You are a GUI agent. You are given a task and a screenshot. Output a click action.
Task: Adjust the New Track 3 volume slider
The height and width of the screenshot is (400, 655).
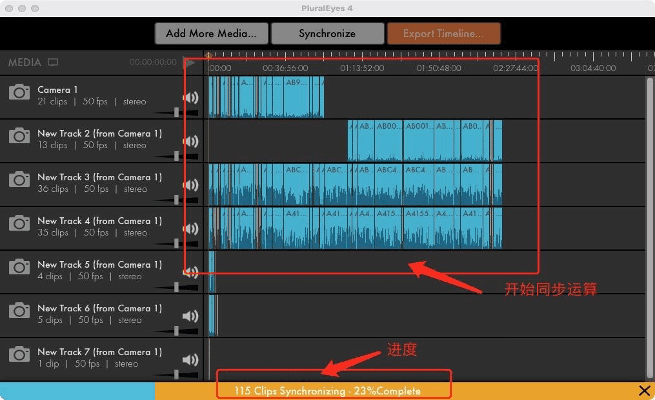(x=176, y=200)
